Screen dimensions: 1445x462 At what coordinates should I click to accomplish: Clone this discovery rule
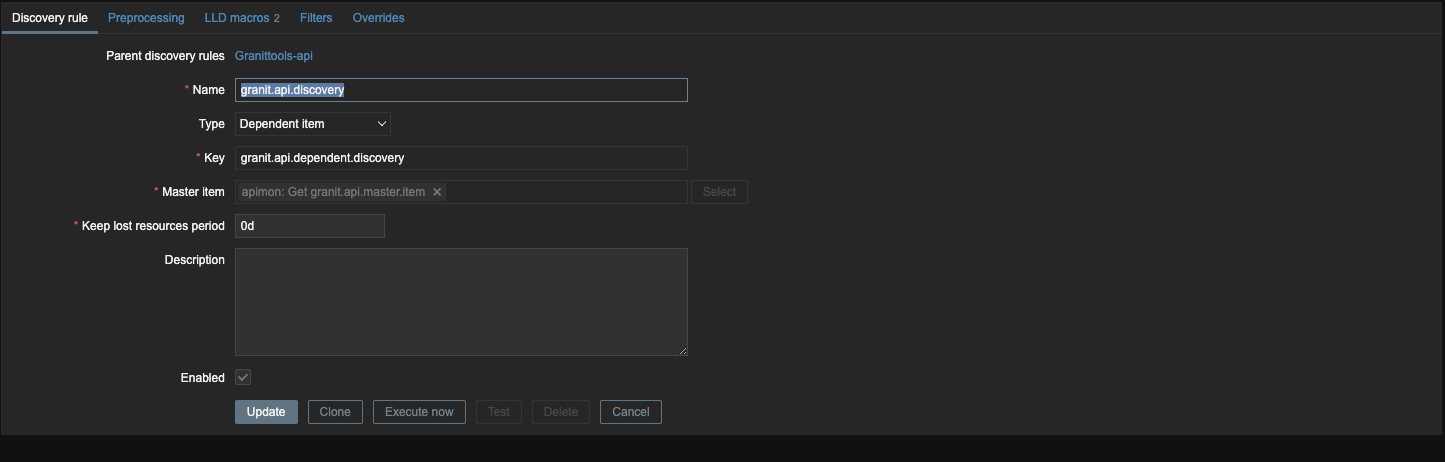click(335, 412)
